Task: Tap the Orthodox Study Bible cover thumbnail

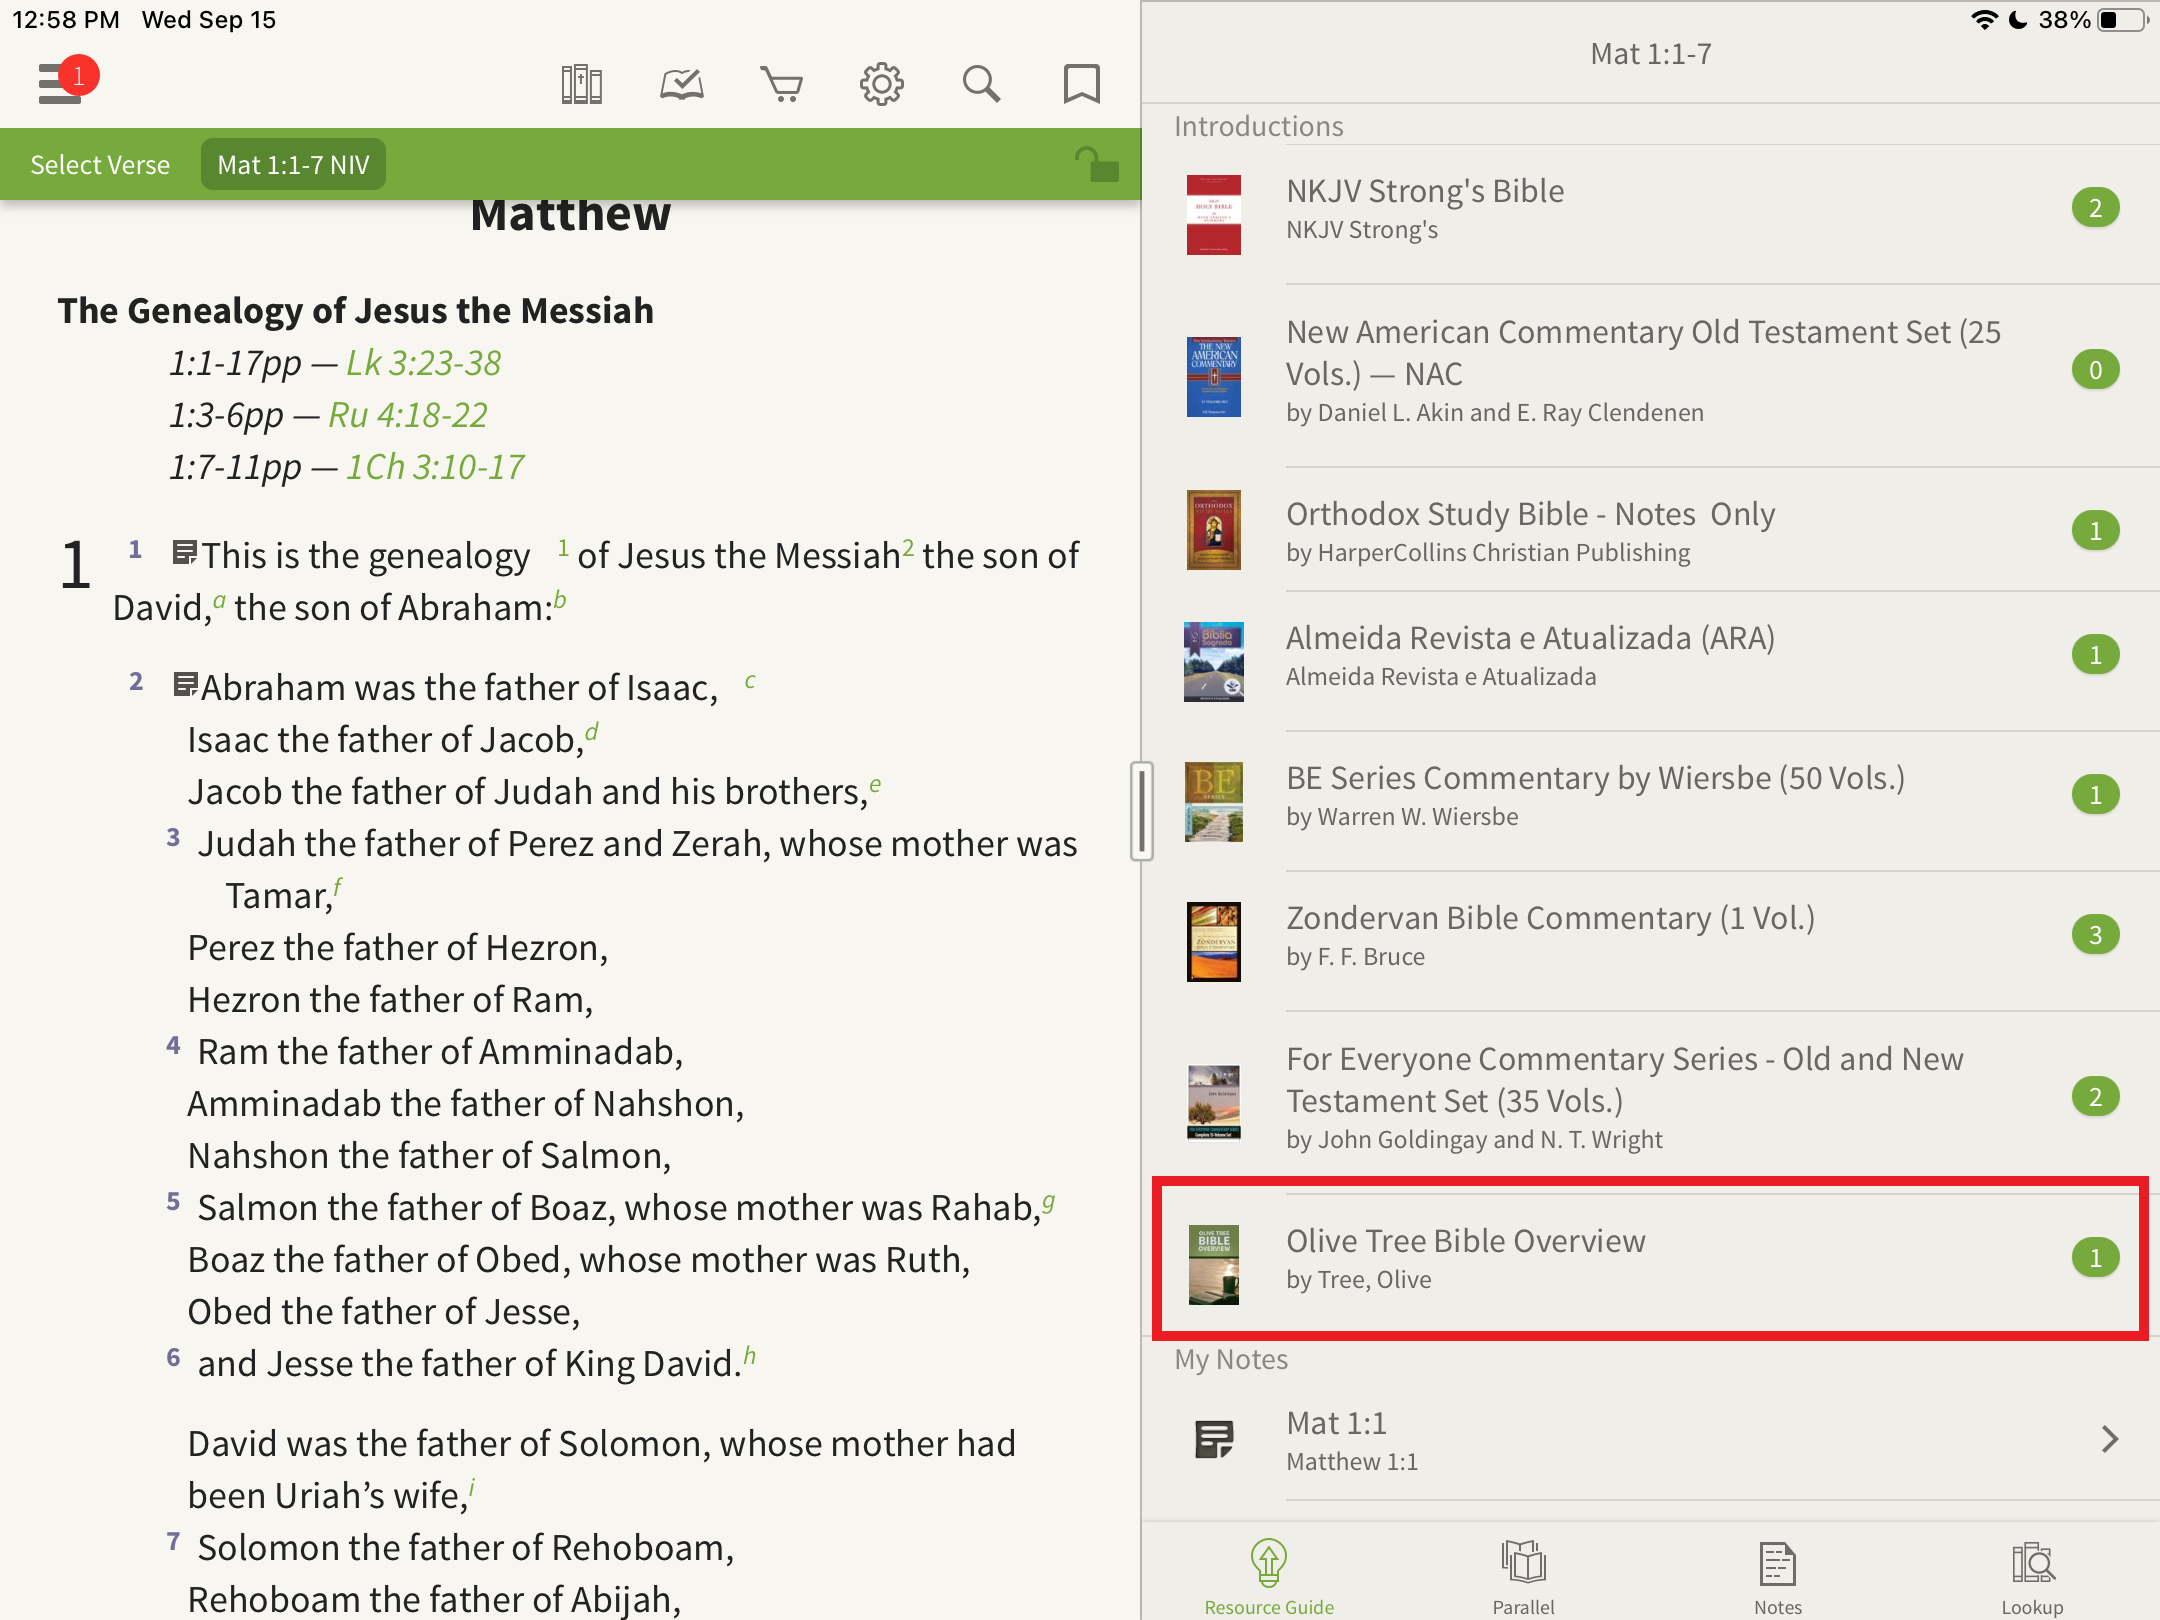Action: [x=1213, y=530]
